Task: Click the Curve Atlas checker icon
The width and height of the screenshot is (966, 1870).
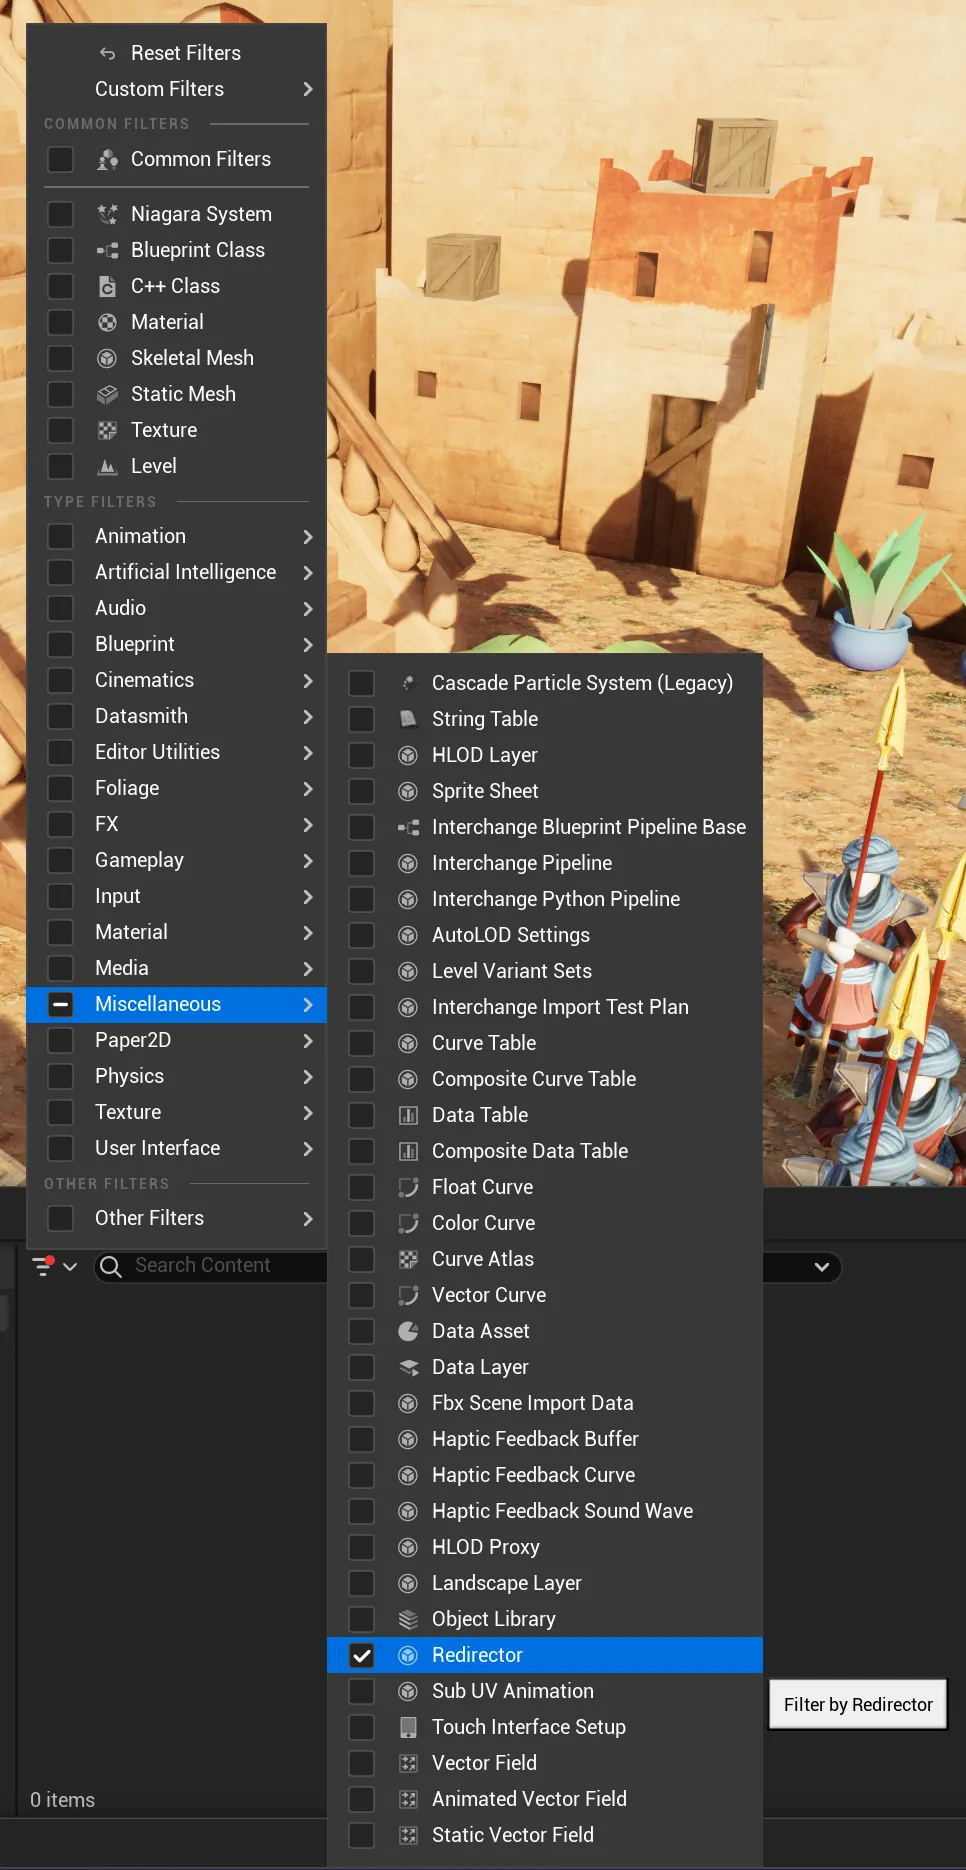Action: (408, 1259)
